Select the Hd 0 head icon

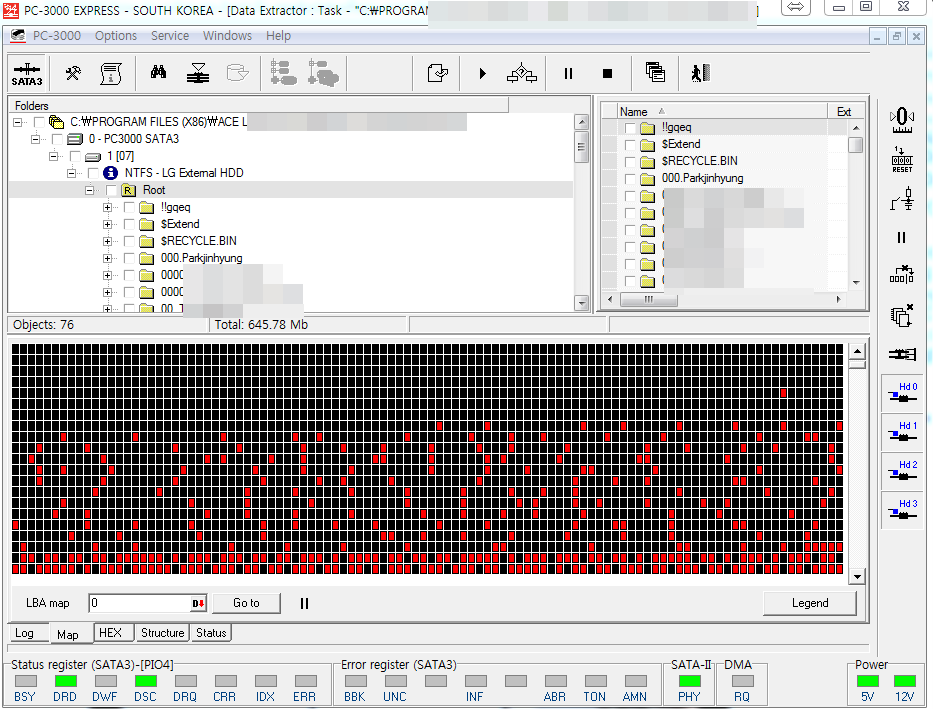901,392
